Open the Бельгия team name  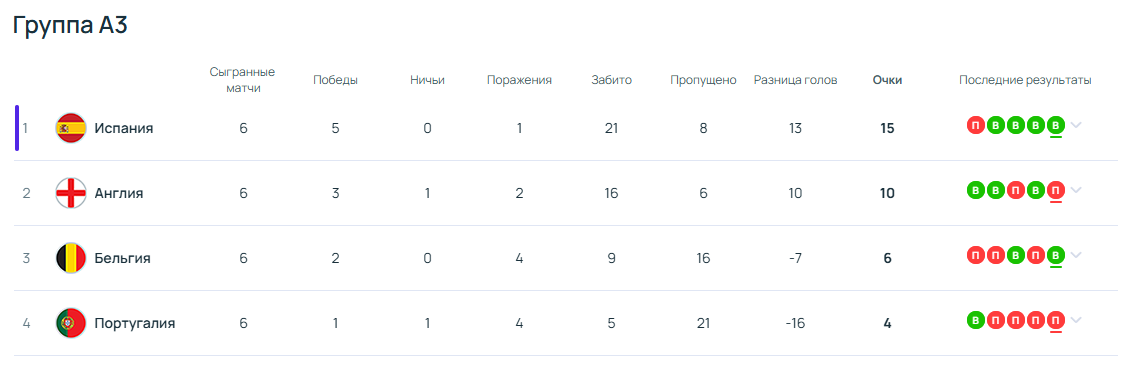pyautogui.click(x=122, y=258)
